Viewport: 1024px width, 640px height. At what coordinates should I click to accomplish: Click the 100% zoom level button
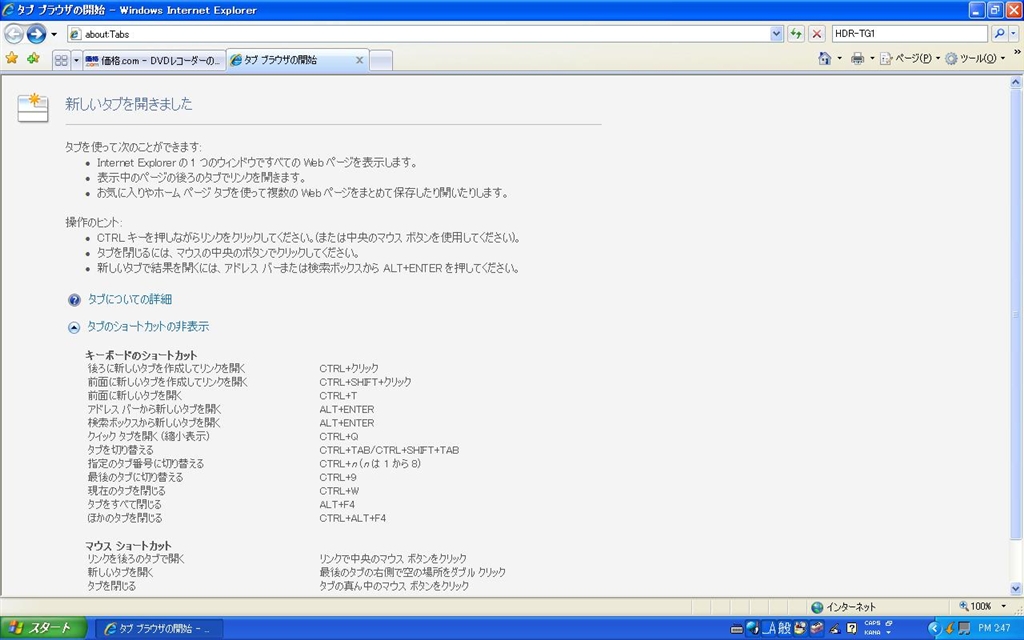point(975,606)
